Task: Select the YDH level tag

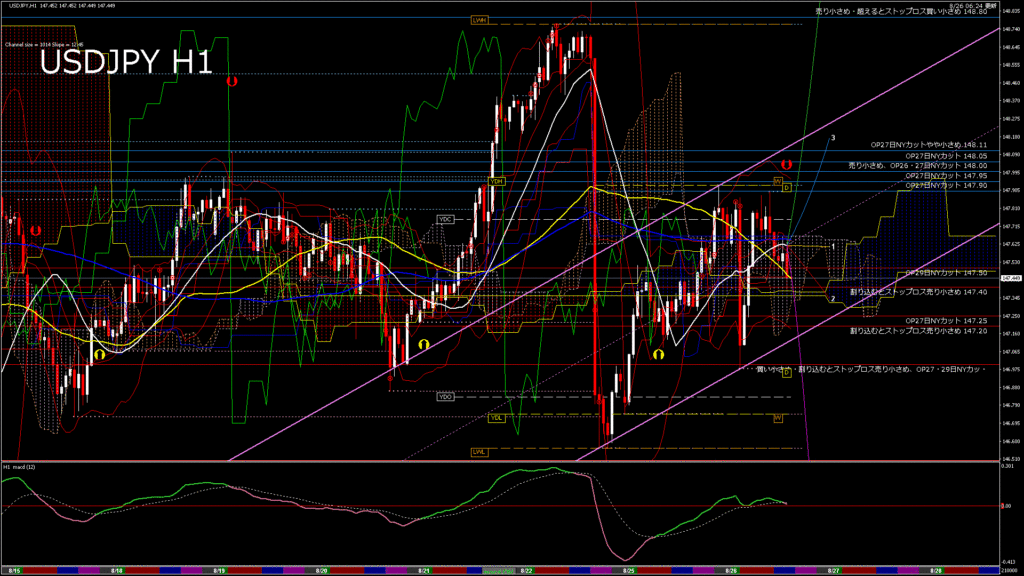Action: [495, 181]
